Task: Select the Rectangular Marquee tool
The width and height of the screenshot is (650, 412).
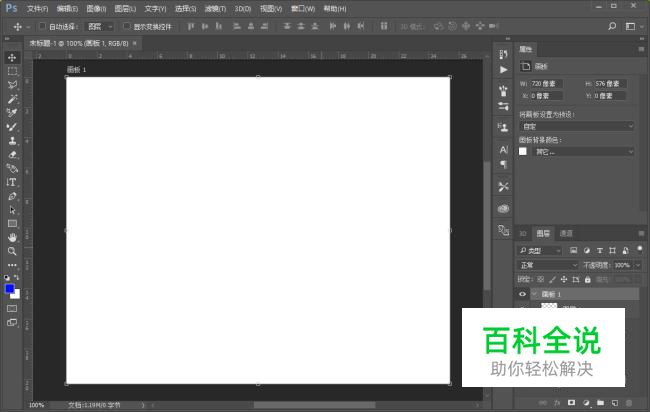Action: pyautogui.click(x=12, y=71)
